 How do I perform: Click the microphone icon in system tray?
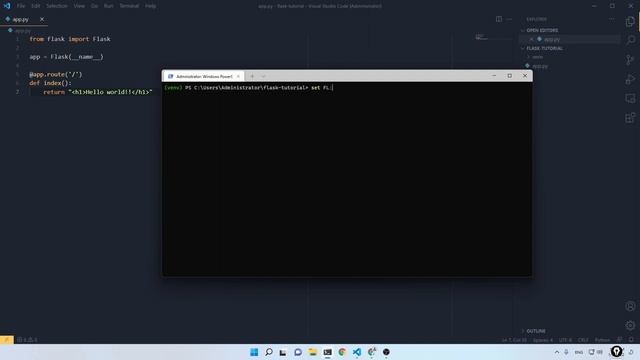click(x=567, y=352)
